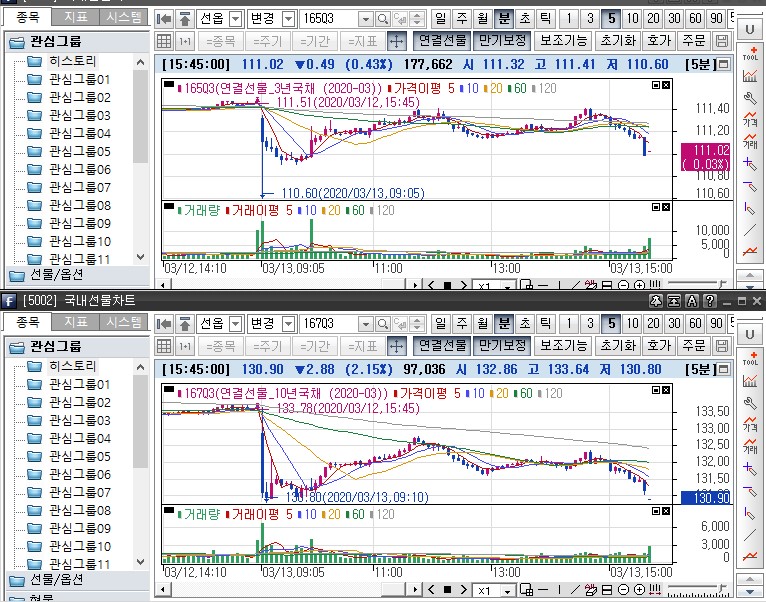
Task: Toggle 연결선물 in the upper window
Action: click(442, 41)
